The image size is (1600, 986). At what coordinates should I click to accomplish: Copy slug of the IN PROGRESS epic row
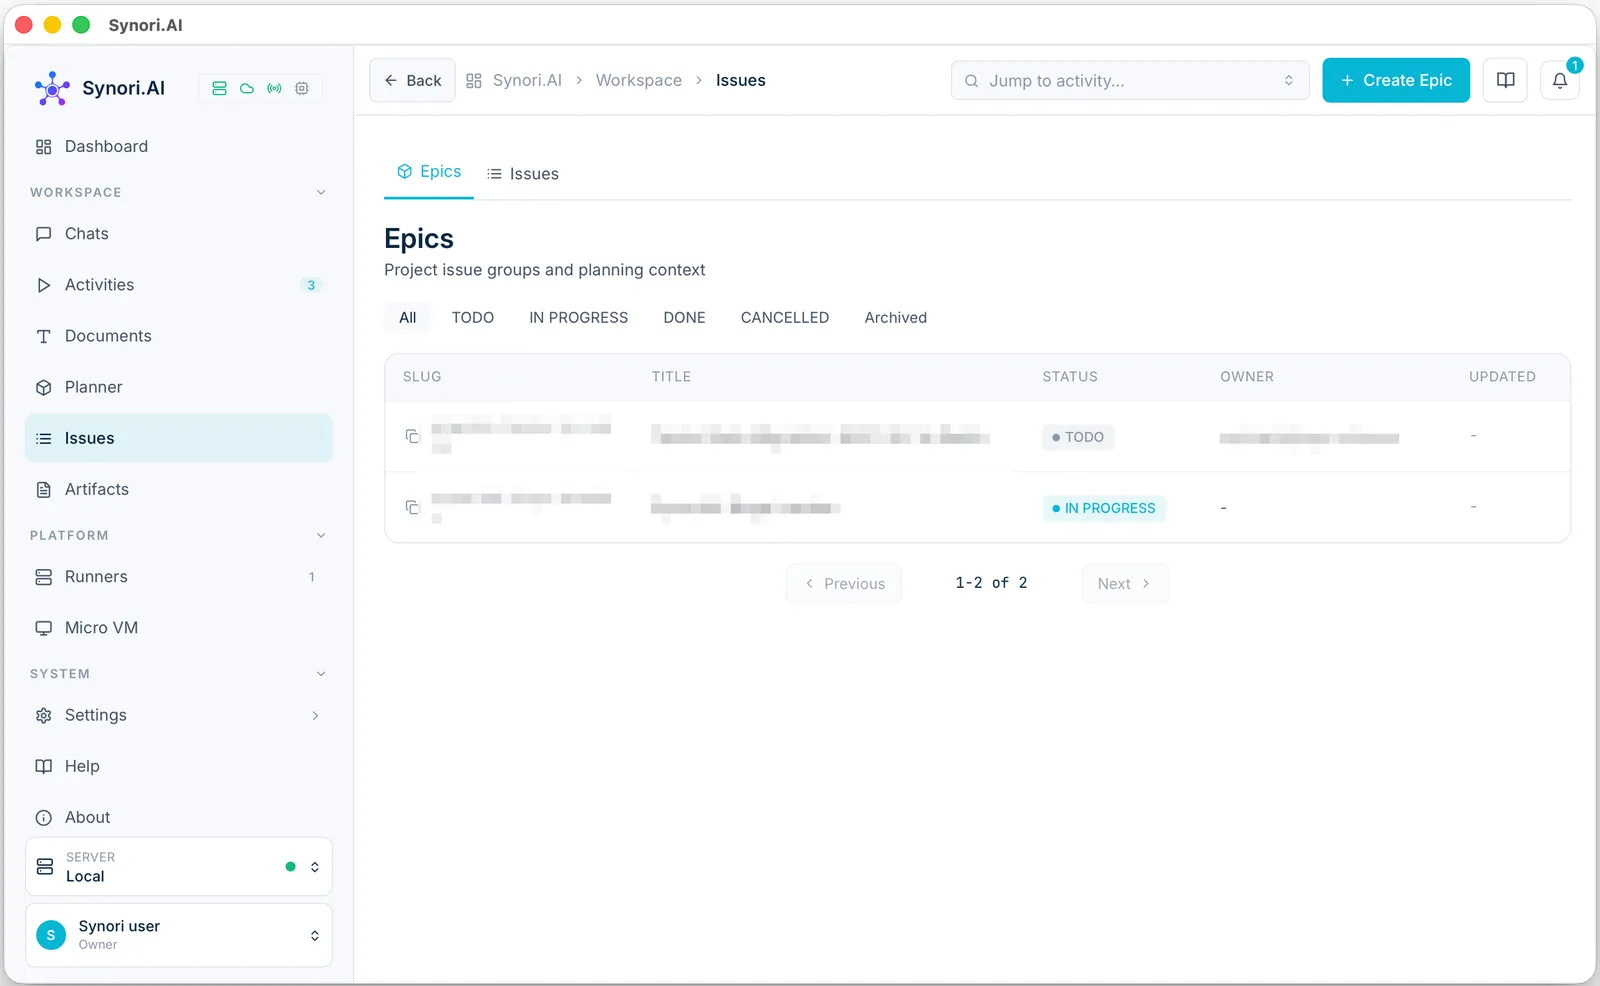pos(412,507)
